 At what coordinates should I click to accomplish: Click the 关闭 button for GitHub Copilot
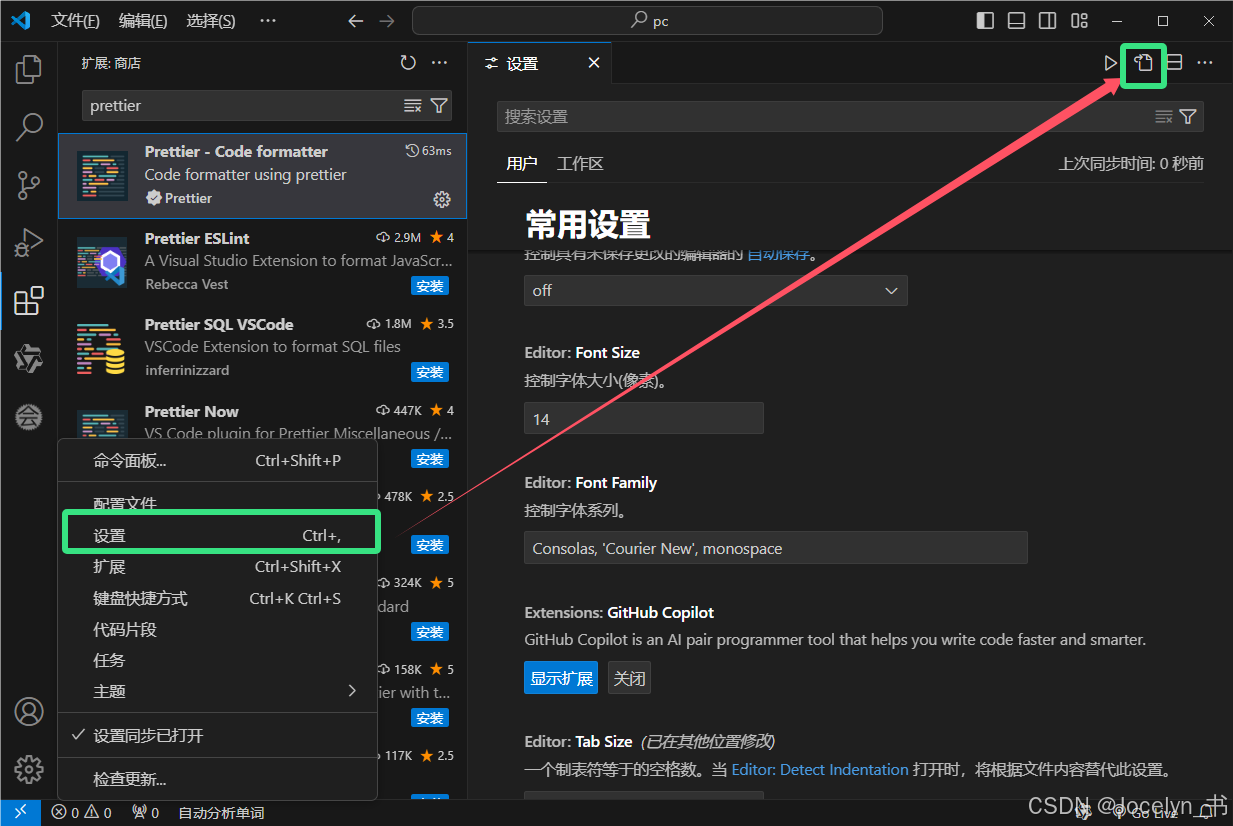(630, 678)
